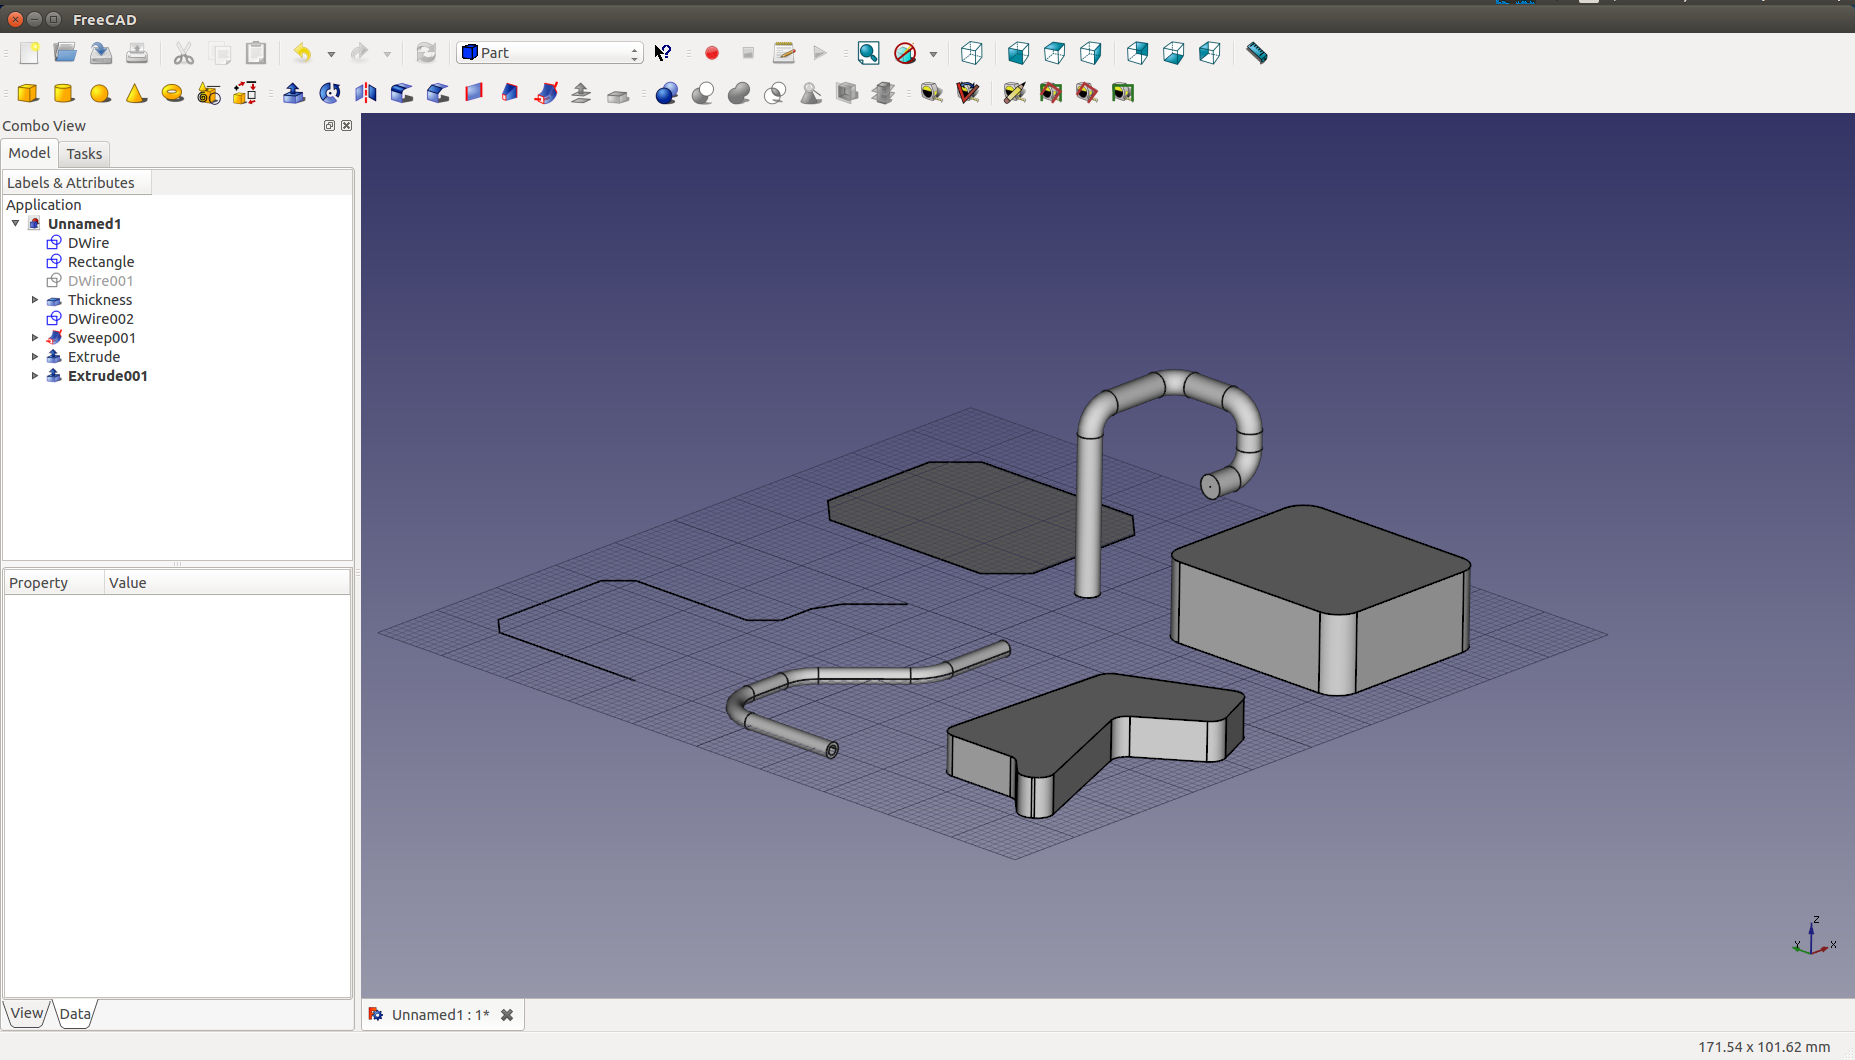The height and width of the screenshot is (1060, 1855).
Task: Start recording a macro
Action: [x=712, y=53]
